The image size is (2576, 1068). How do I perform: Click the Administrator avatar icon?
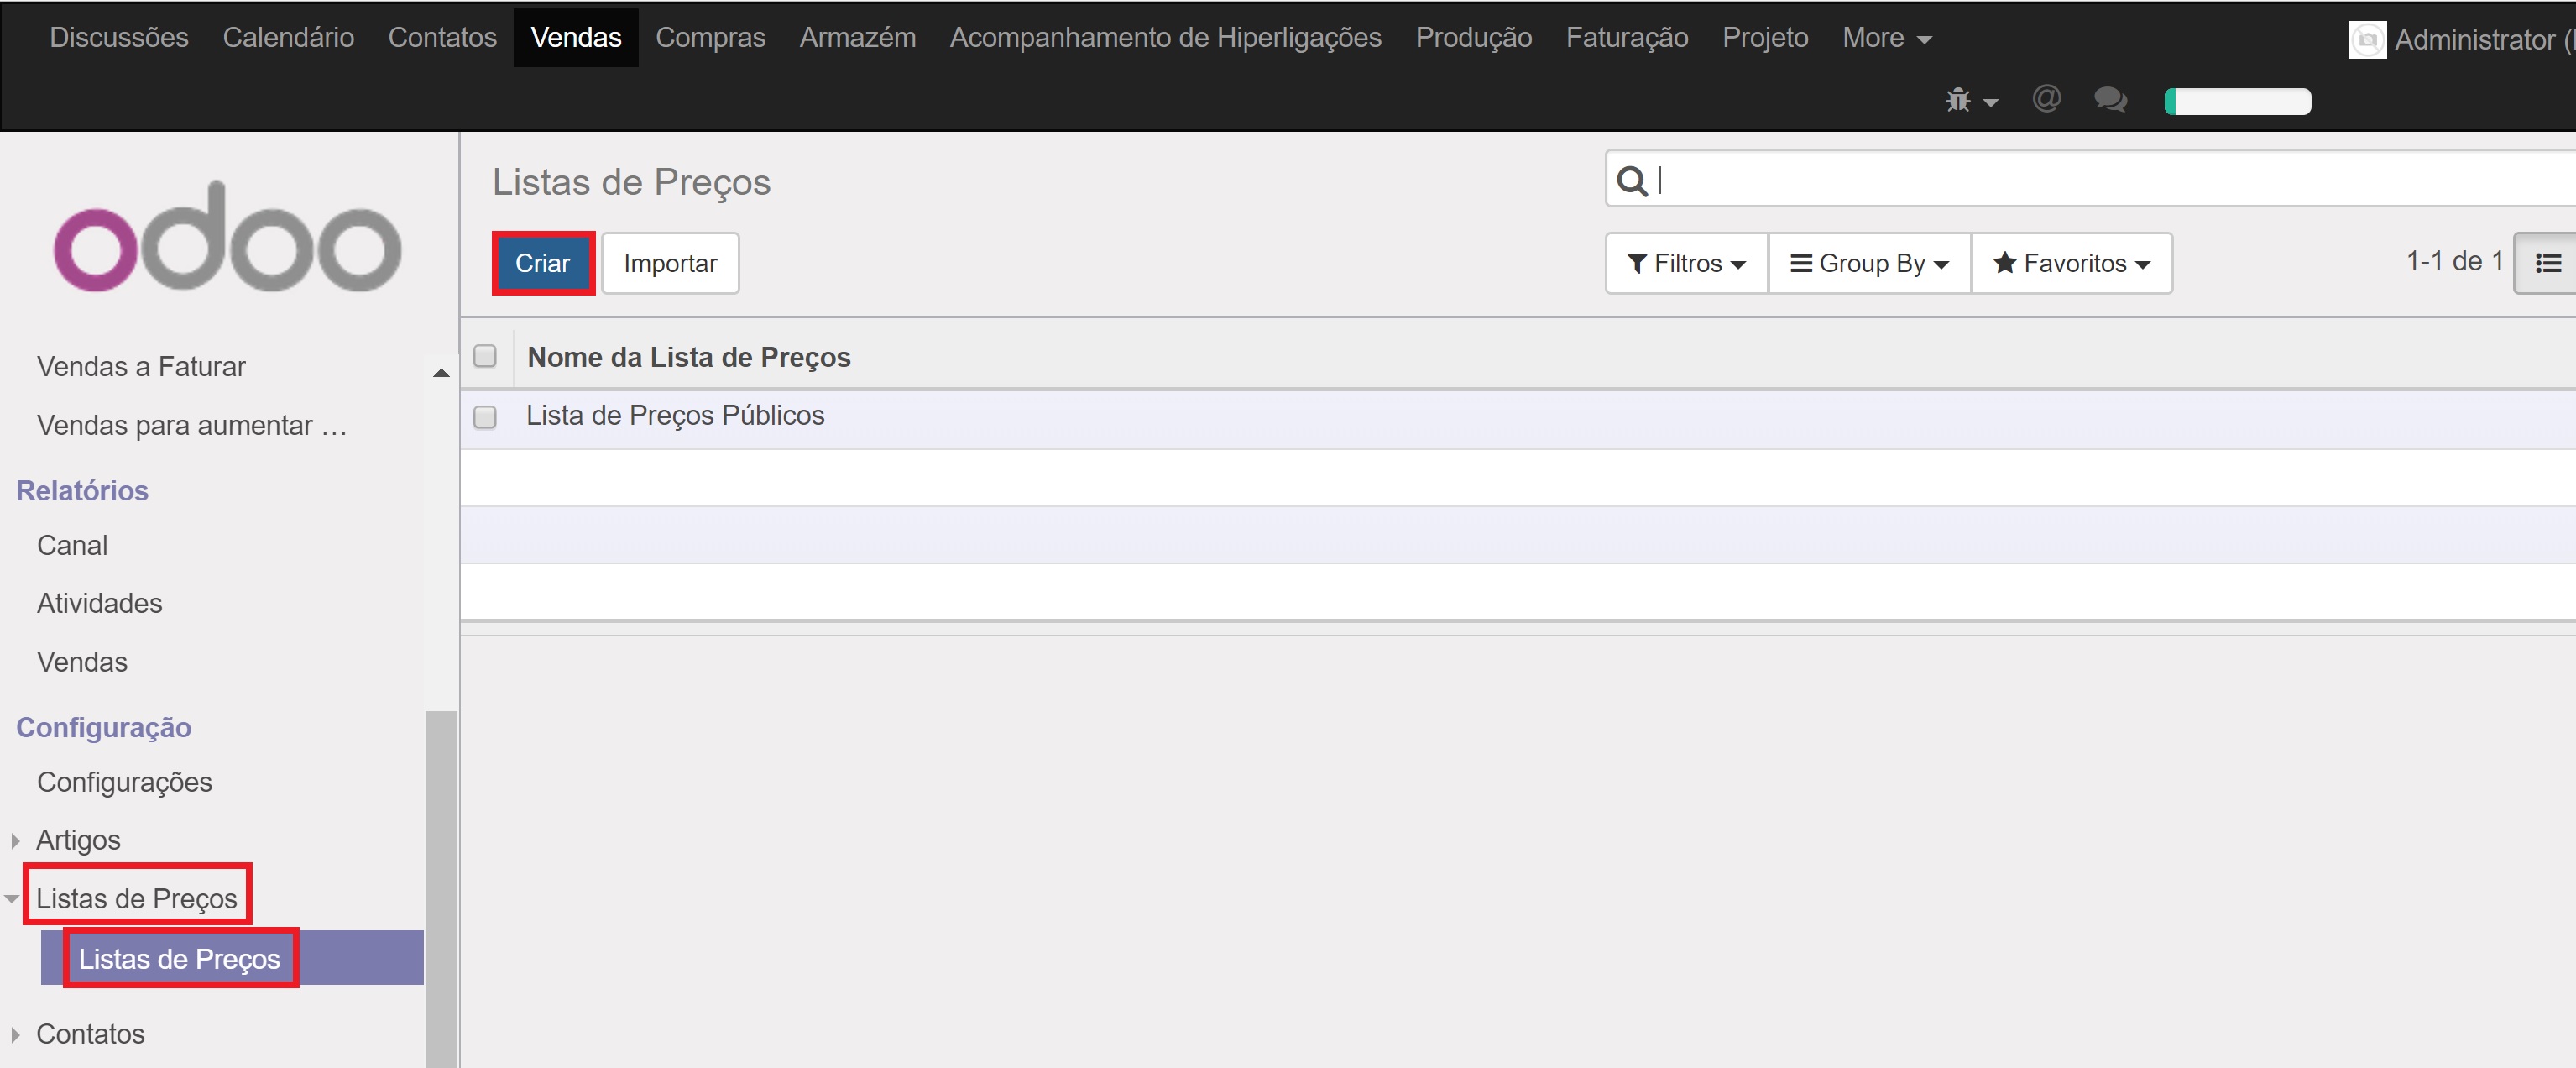2367,40
